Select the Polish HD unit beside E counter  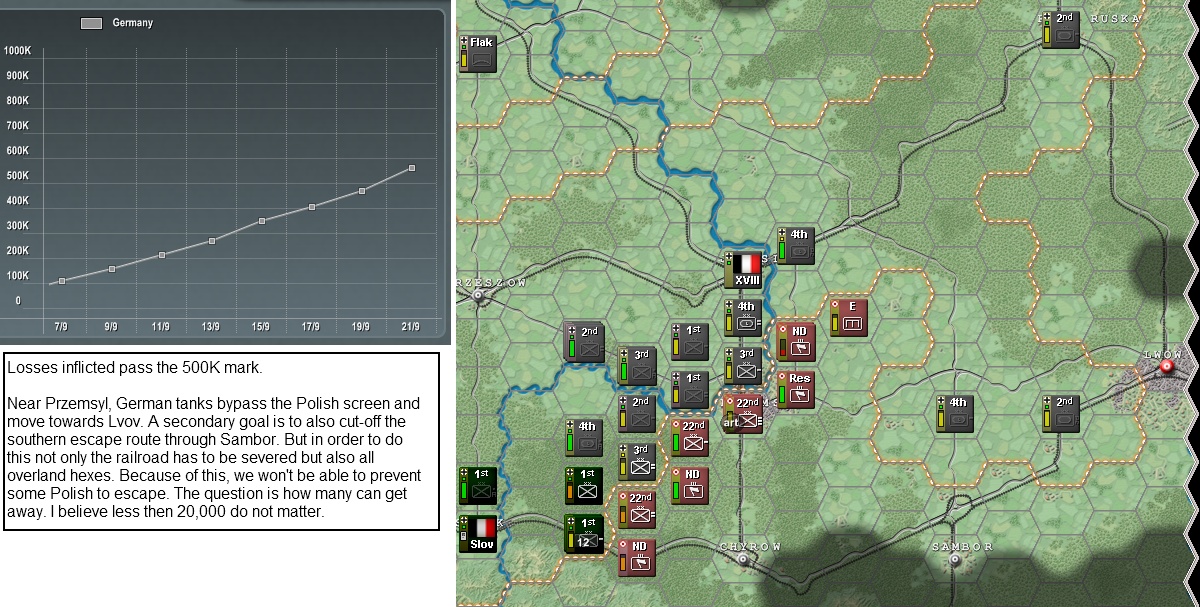pos(796,341)
